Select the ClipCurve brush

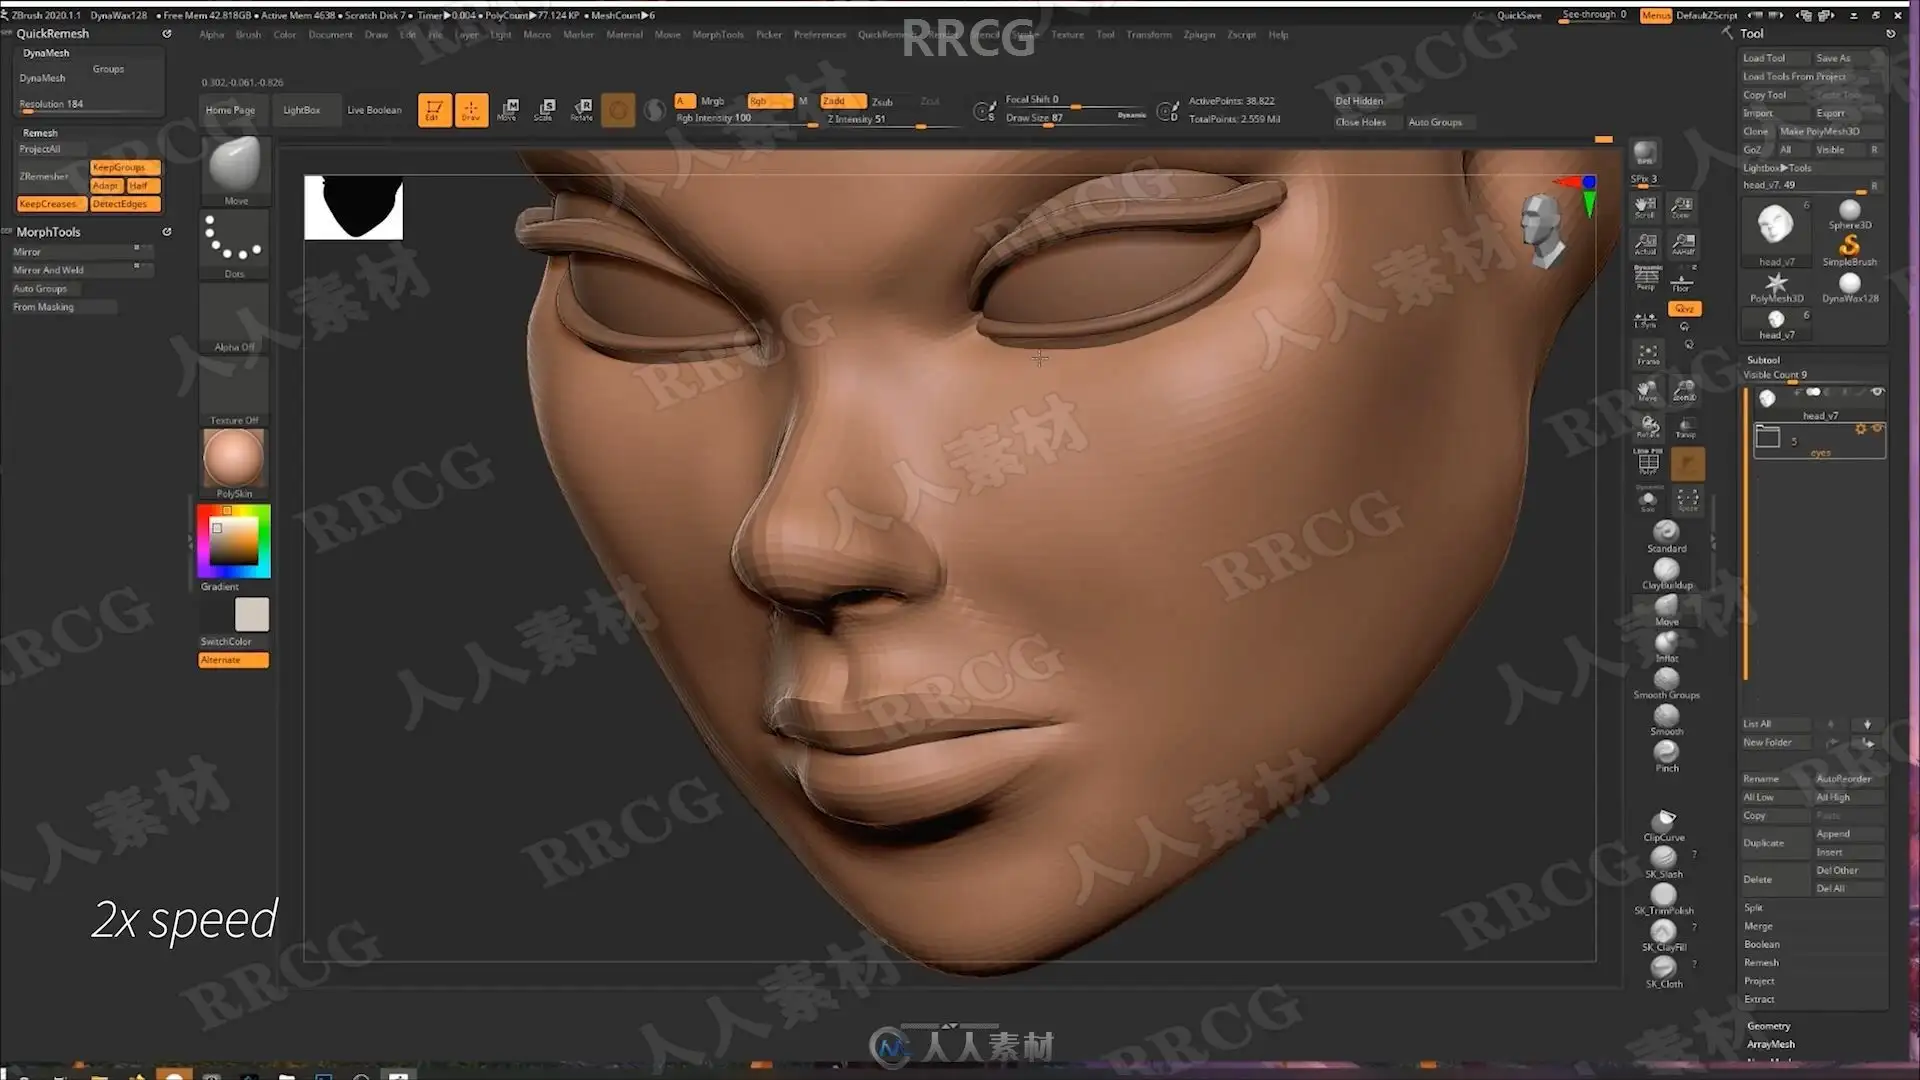[1664, 826]
